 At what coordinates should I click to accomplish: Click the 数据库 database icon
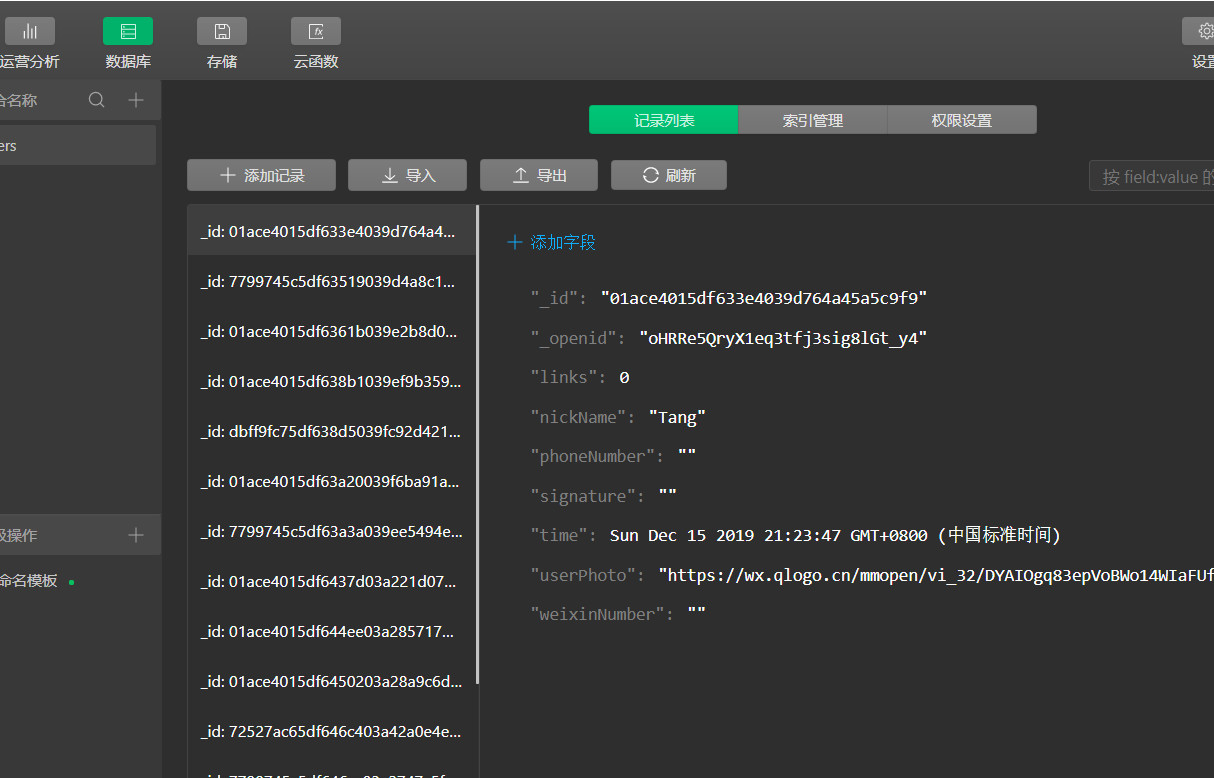tap(128, 32)
